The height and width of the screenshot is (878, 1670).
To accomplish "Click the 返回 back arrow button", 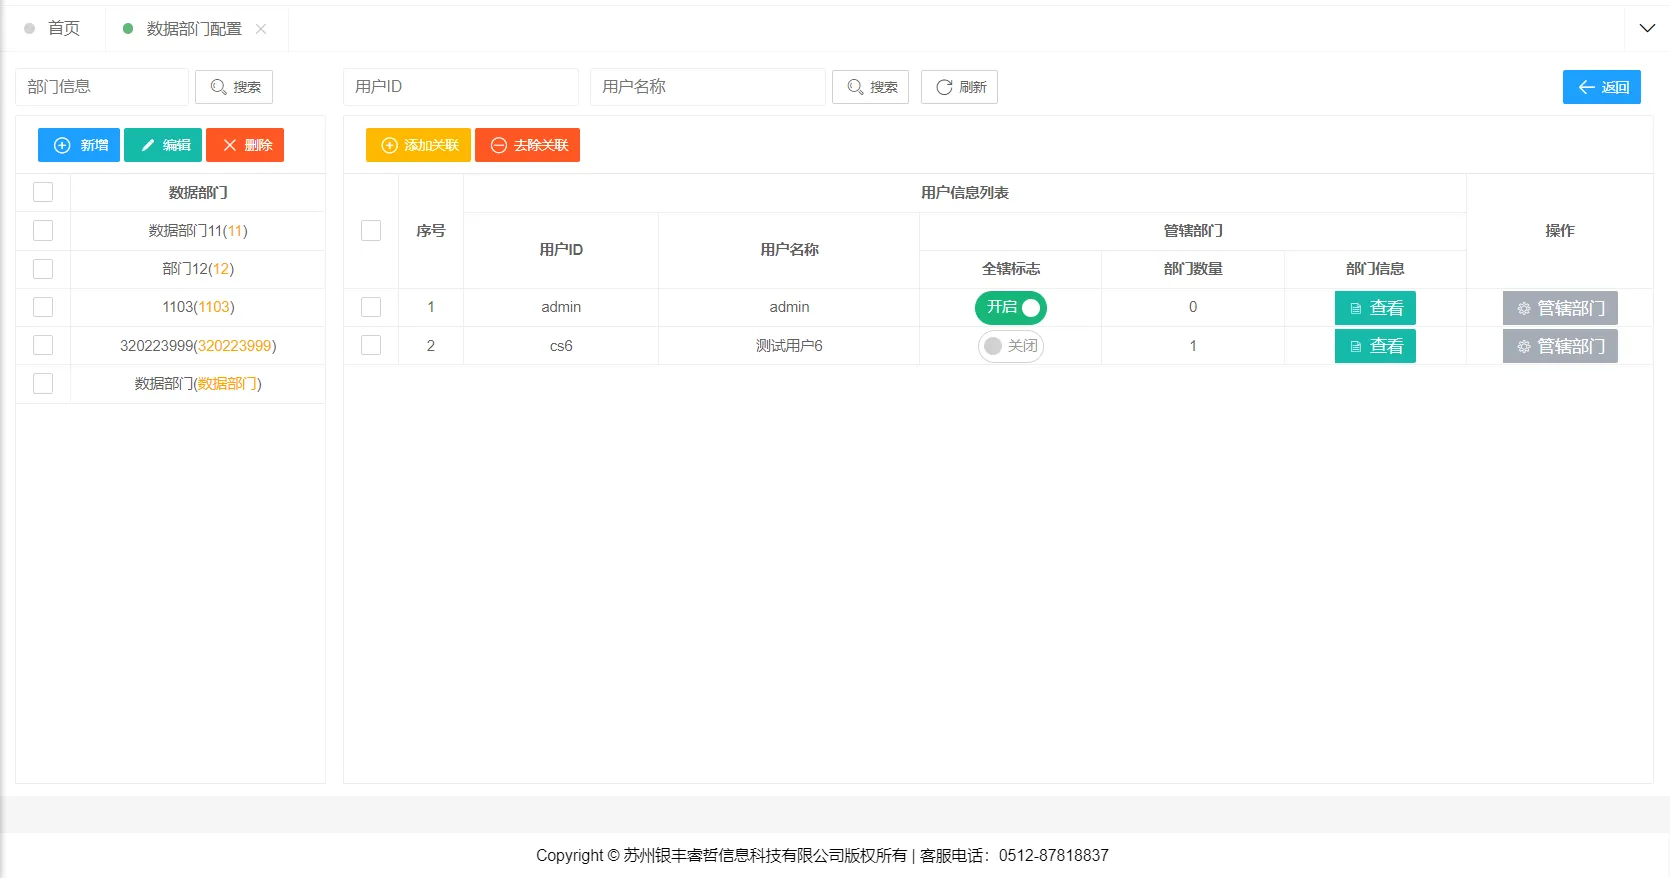I will pyautogui.click(x=1601, y=87).
